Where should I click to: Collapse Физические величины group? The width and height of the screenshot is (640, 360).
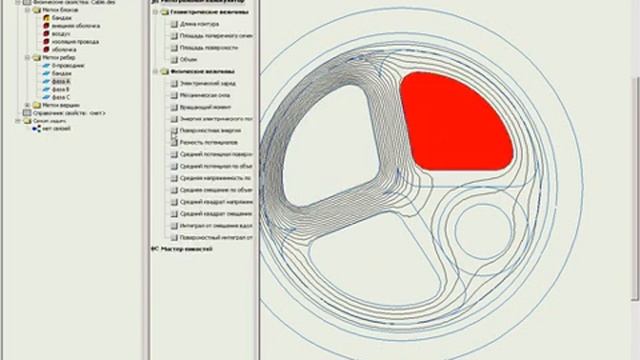[156, 71]
